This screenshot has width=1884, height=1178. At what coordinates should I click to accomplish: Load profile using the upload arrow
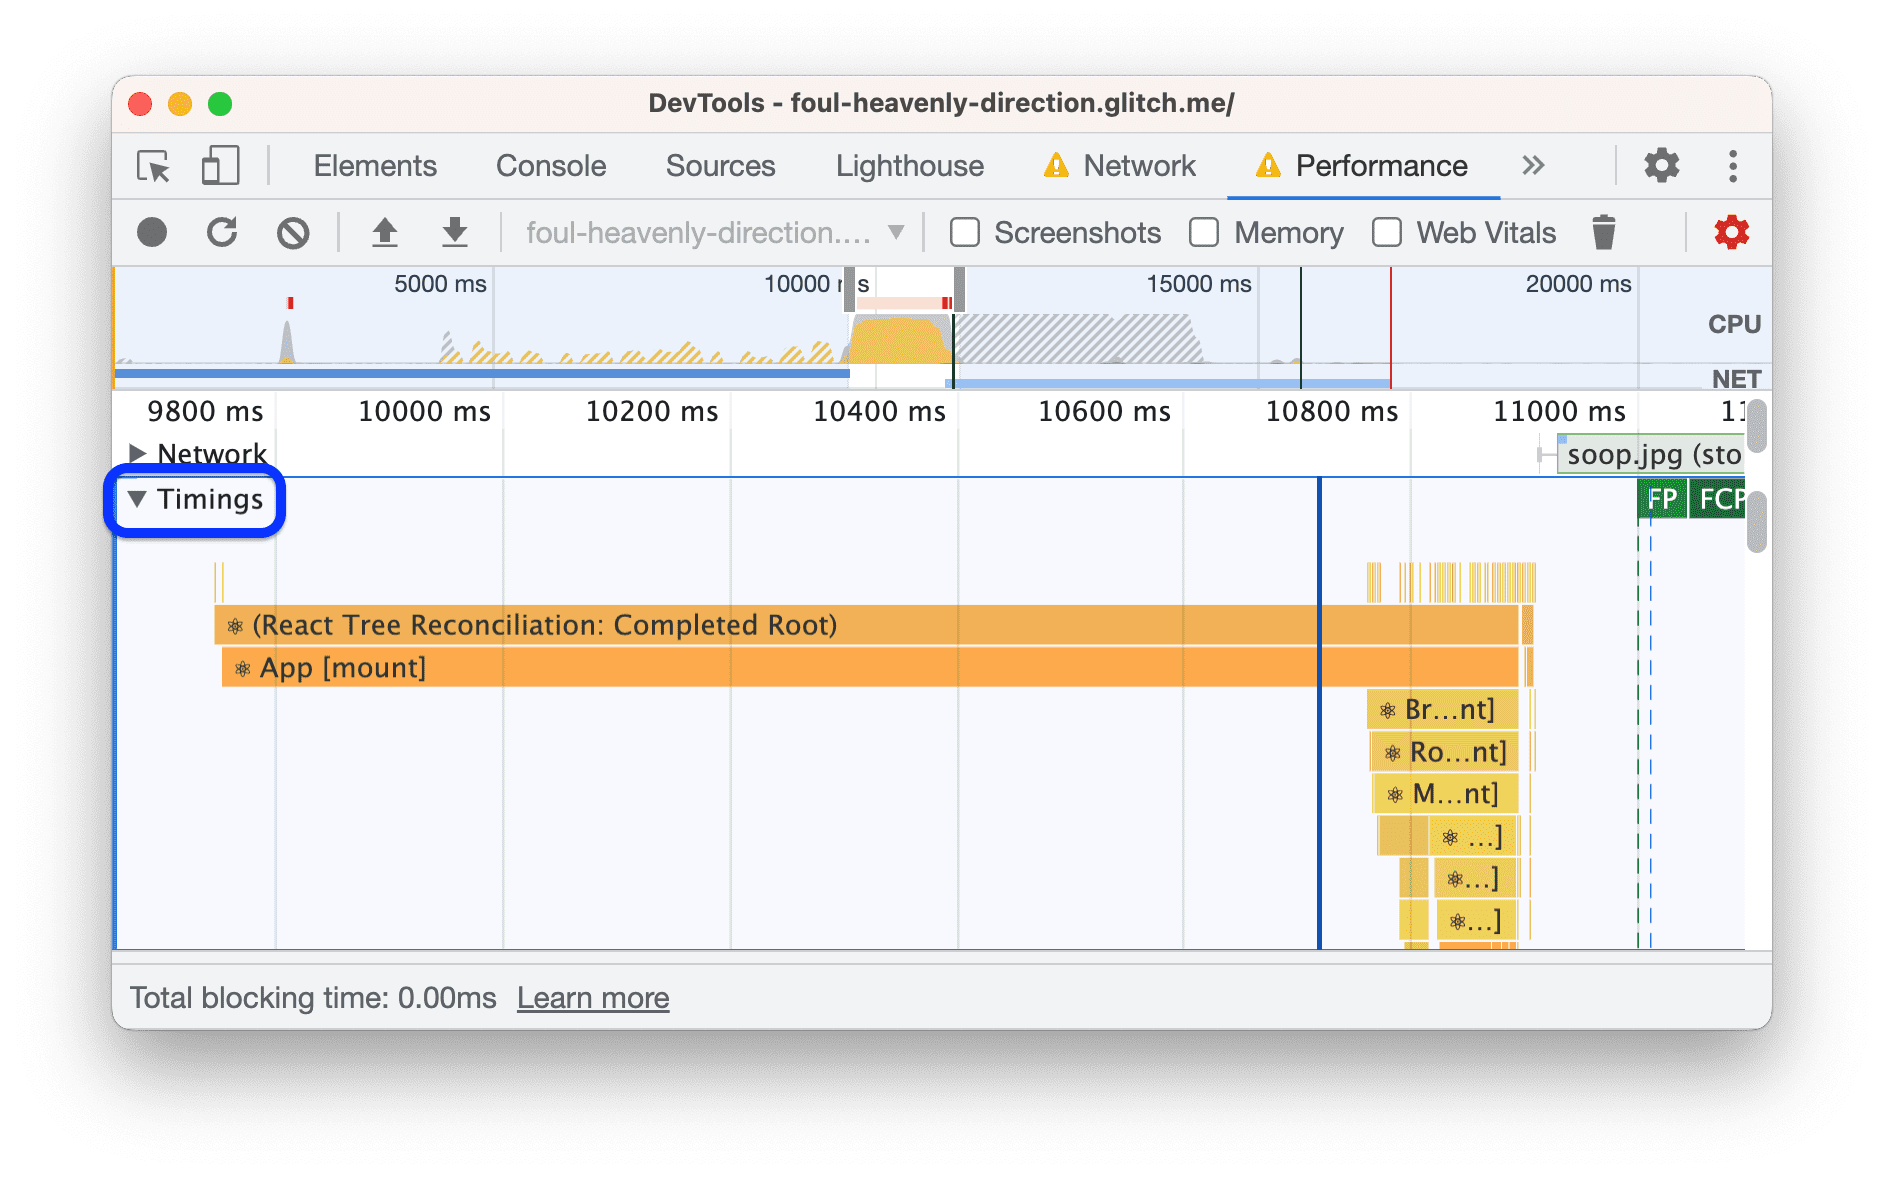pos(385,233)
